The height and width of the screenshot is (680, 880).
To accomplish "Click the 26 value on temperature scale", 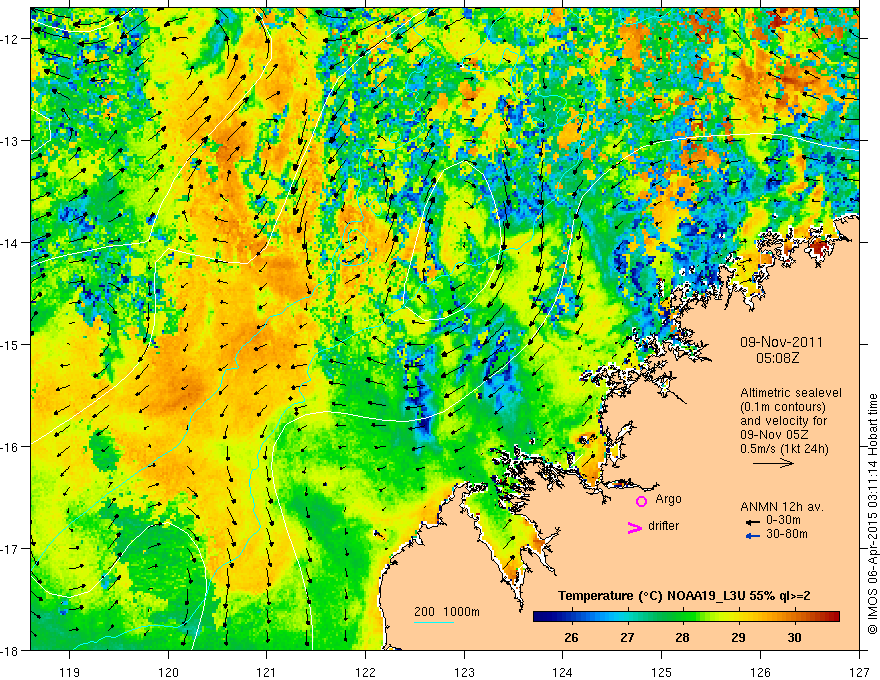I will pyautogui.click(x=571, y=638).
